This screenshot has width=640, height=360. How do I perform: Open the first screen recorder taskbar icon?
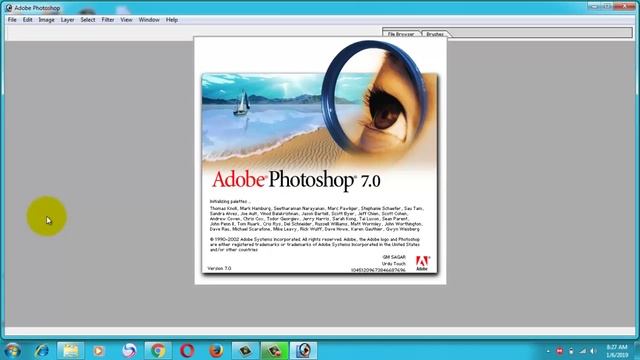pyautogui.click(x=245, y=350)
